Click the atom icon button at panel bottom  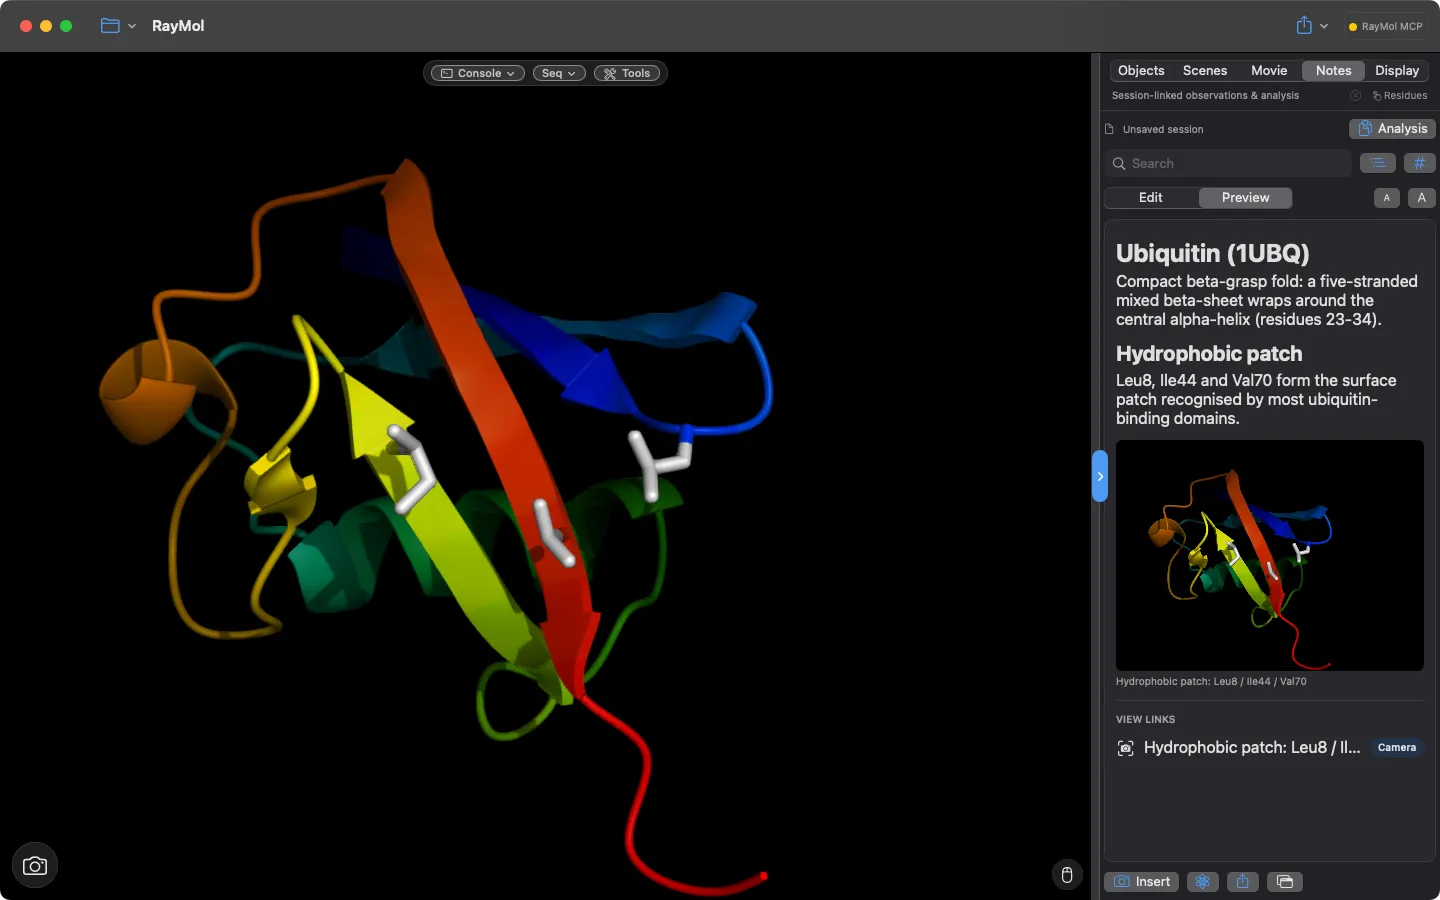(1202, 882)
